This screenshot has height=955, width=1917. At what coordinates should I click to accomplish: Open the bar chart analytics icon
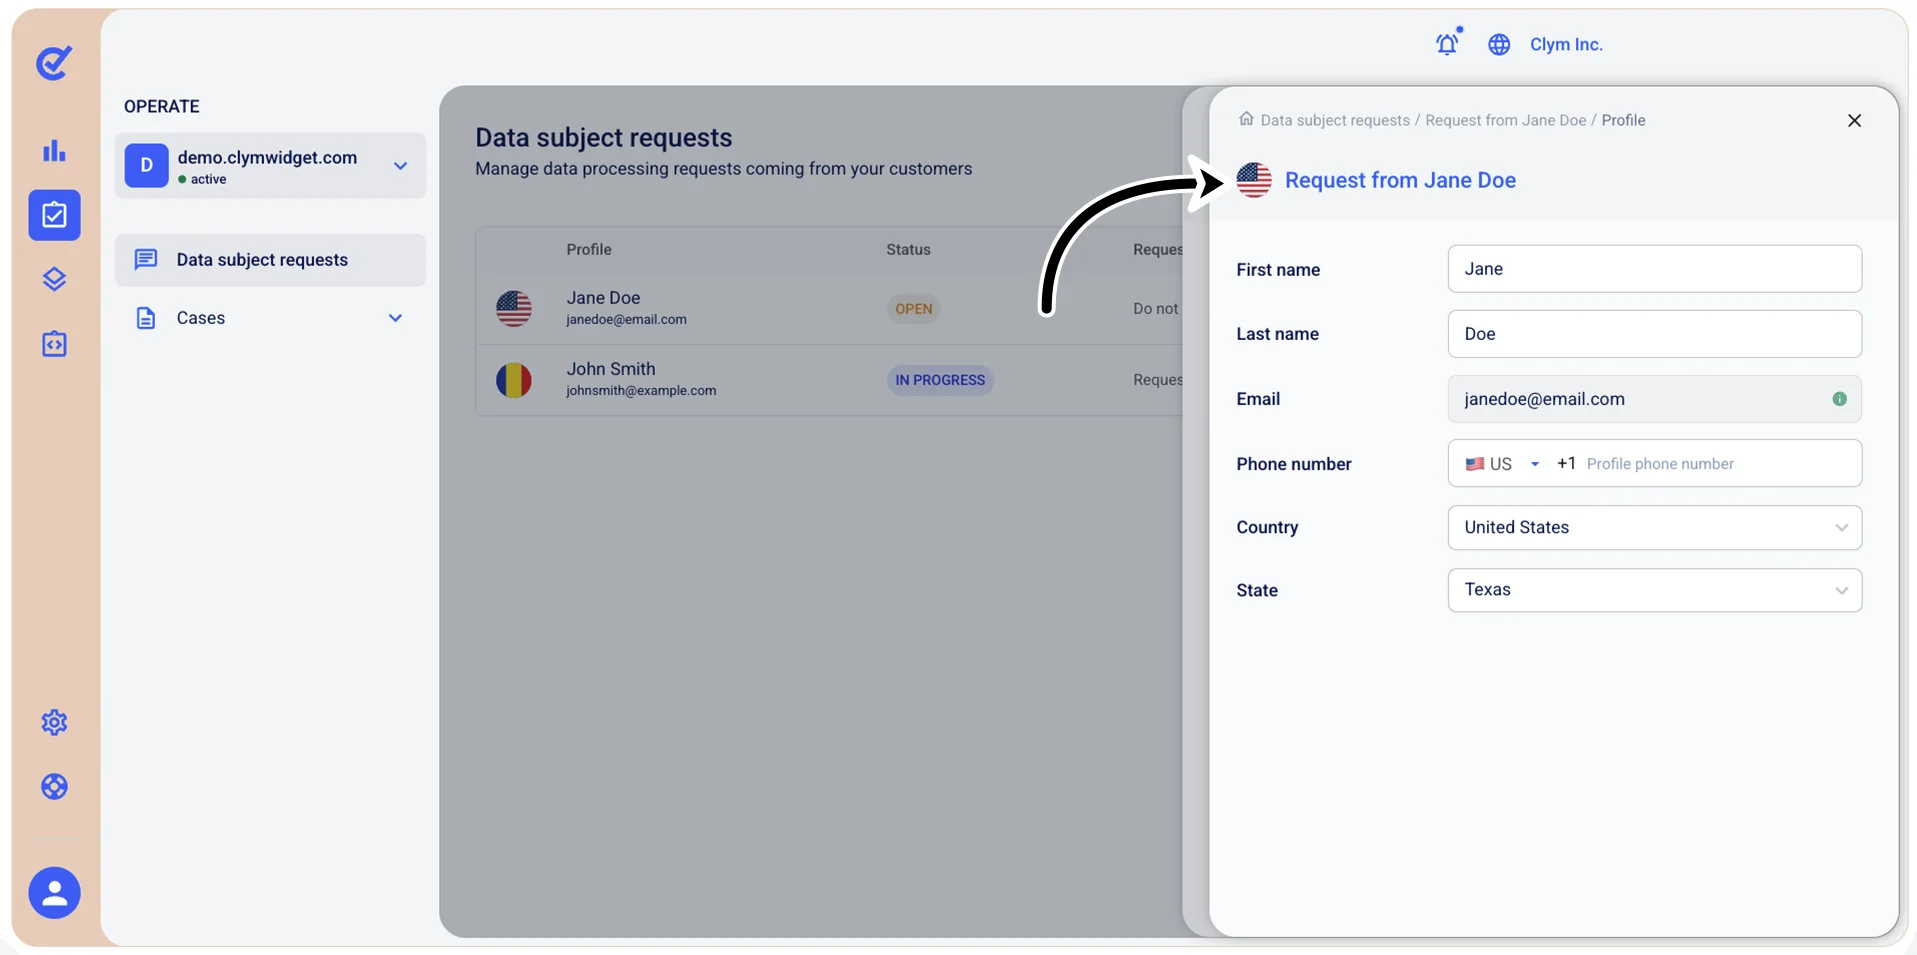[54, 151]
